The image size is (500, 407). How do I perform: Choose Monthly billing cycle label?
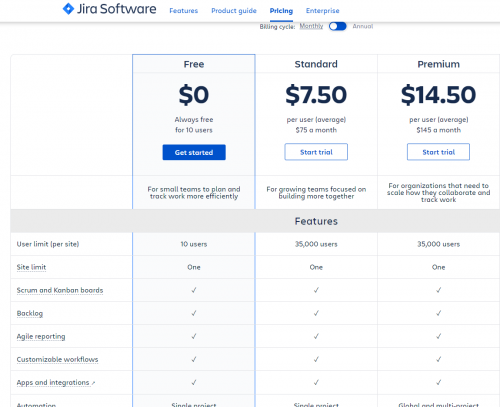click(x=311, y=26)
